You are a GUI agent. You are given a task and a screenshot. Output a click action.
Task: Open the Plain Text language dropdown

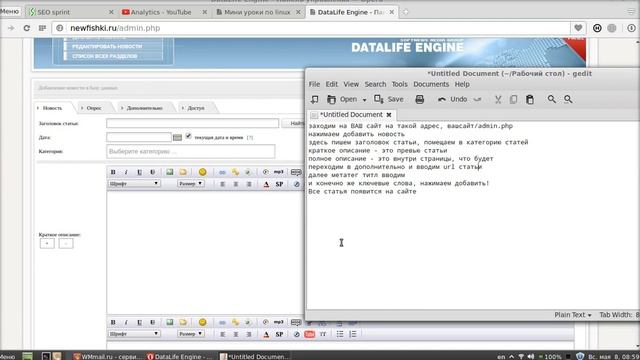(572, 315)
